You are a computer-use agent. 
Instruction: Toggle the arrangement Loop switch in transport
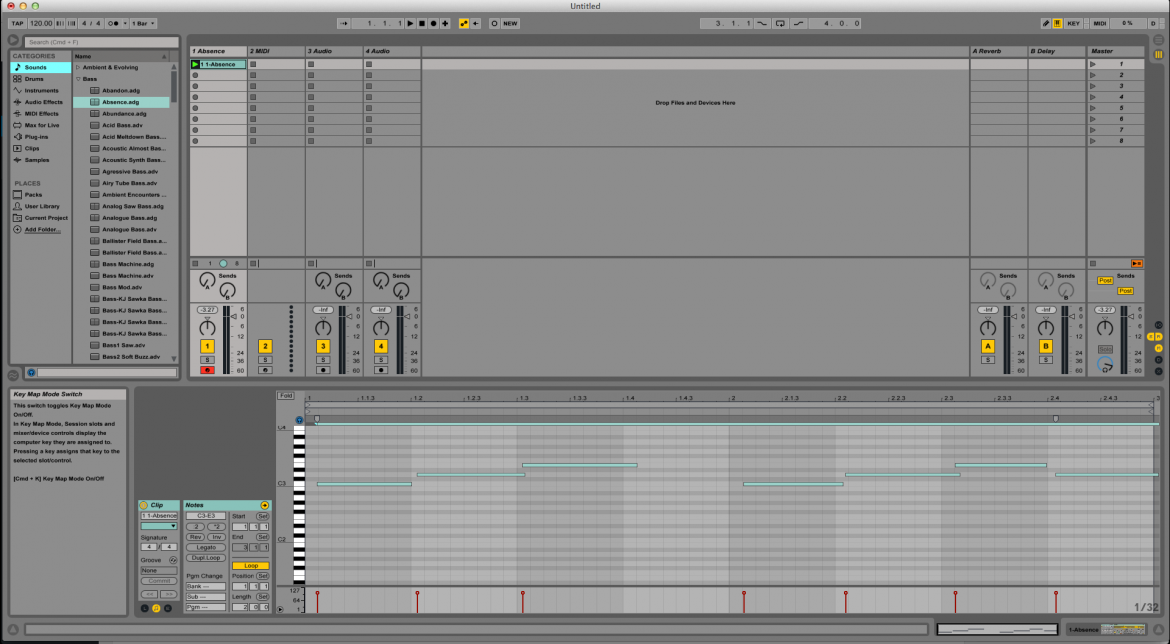[x=780, y=23]
